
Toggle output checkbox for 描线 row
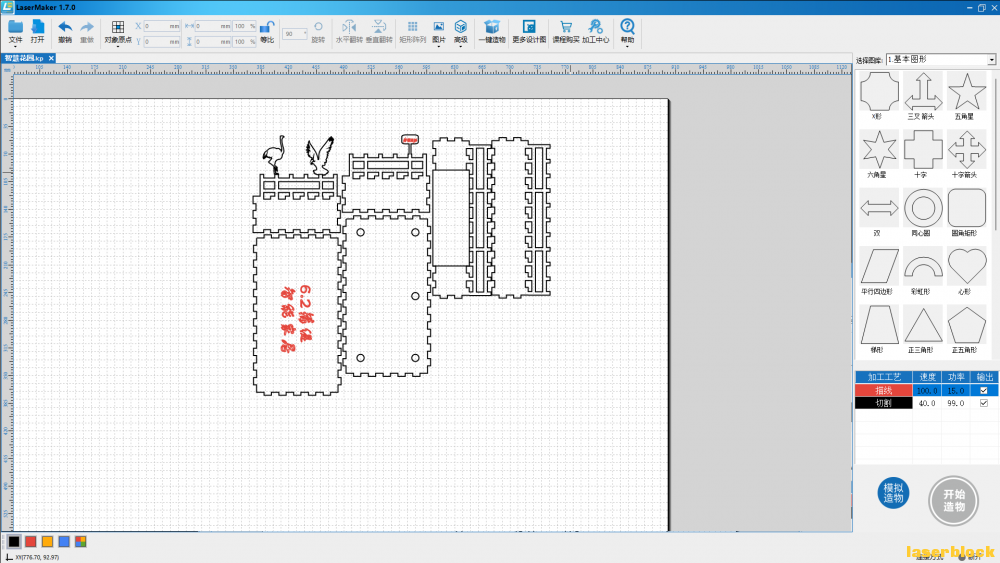point(983,390)
